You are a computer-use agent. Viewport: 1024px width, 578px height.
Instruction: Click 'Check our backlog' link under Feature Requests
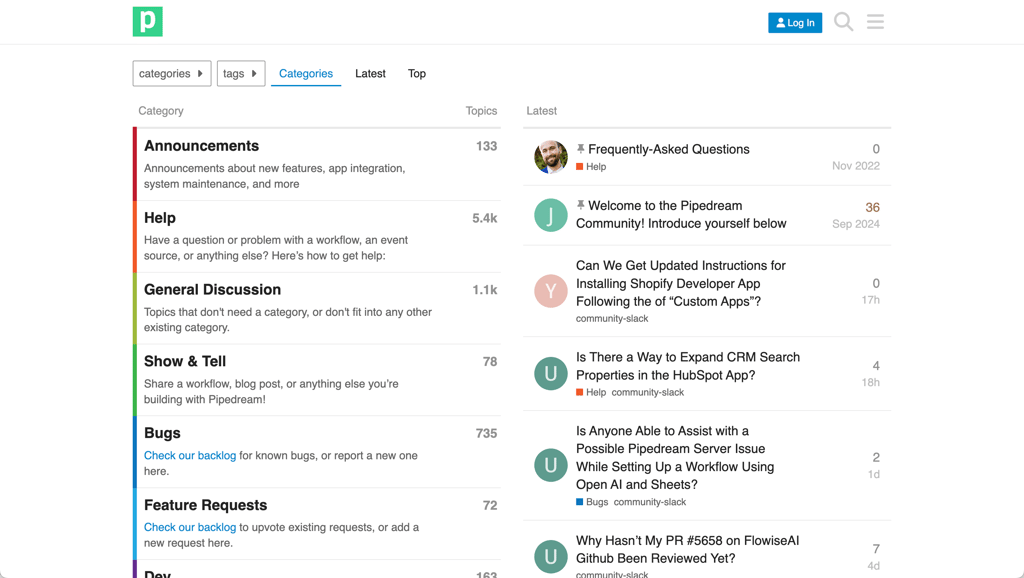190,527
